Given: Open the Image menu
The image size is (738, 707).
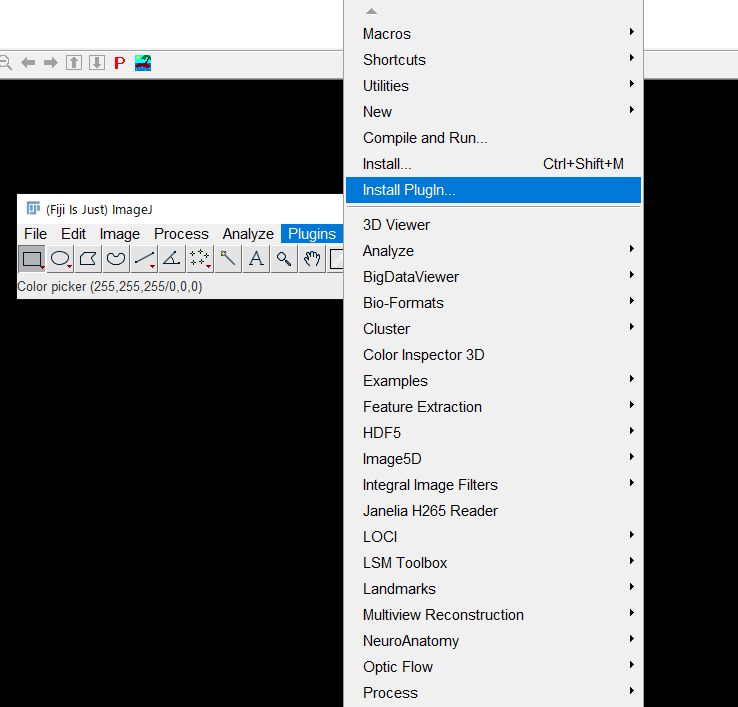Looking at the screenshot, I should (120, 234).
